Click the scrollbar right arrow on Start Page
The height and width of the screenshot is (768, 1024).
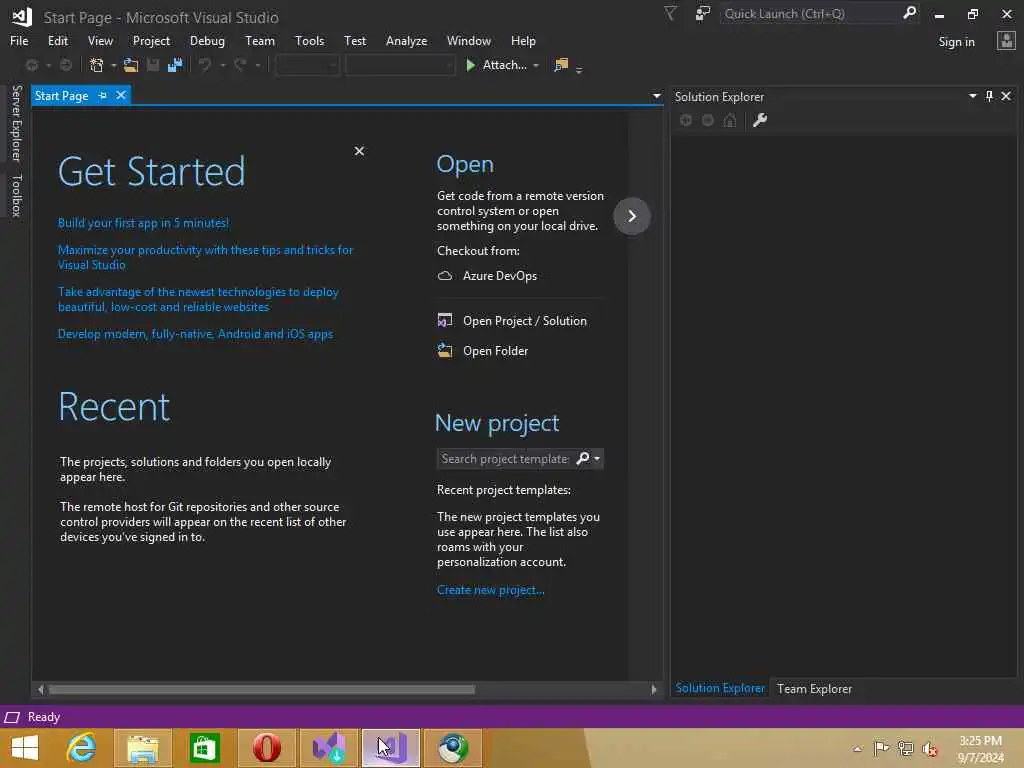pyautogui.click(x=654, y=689)
